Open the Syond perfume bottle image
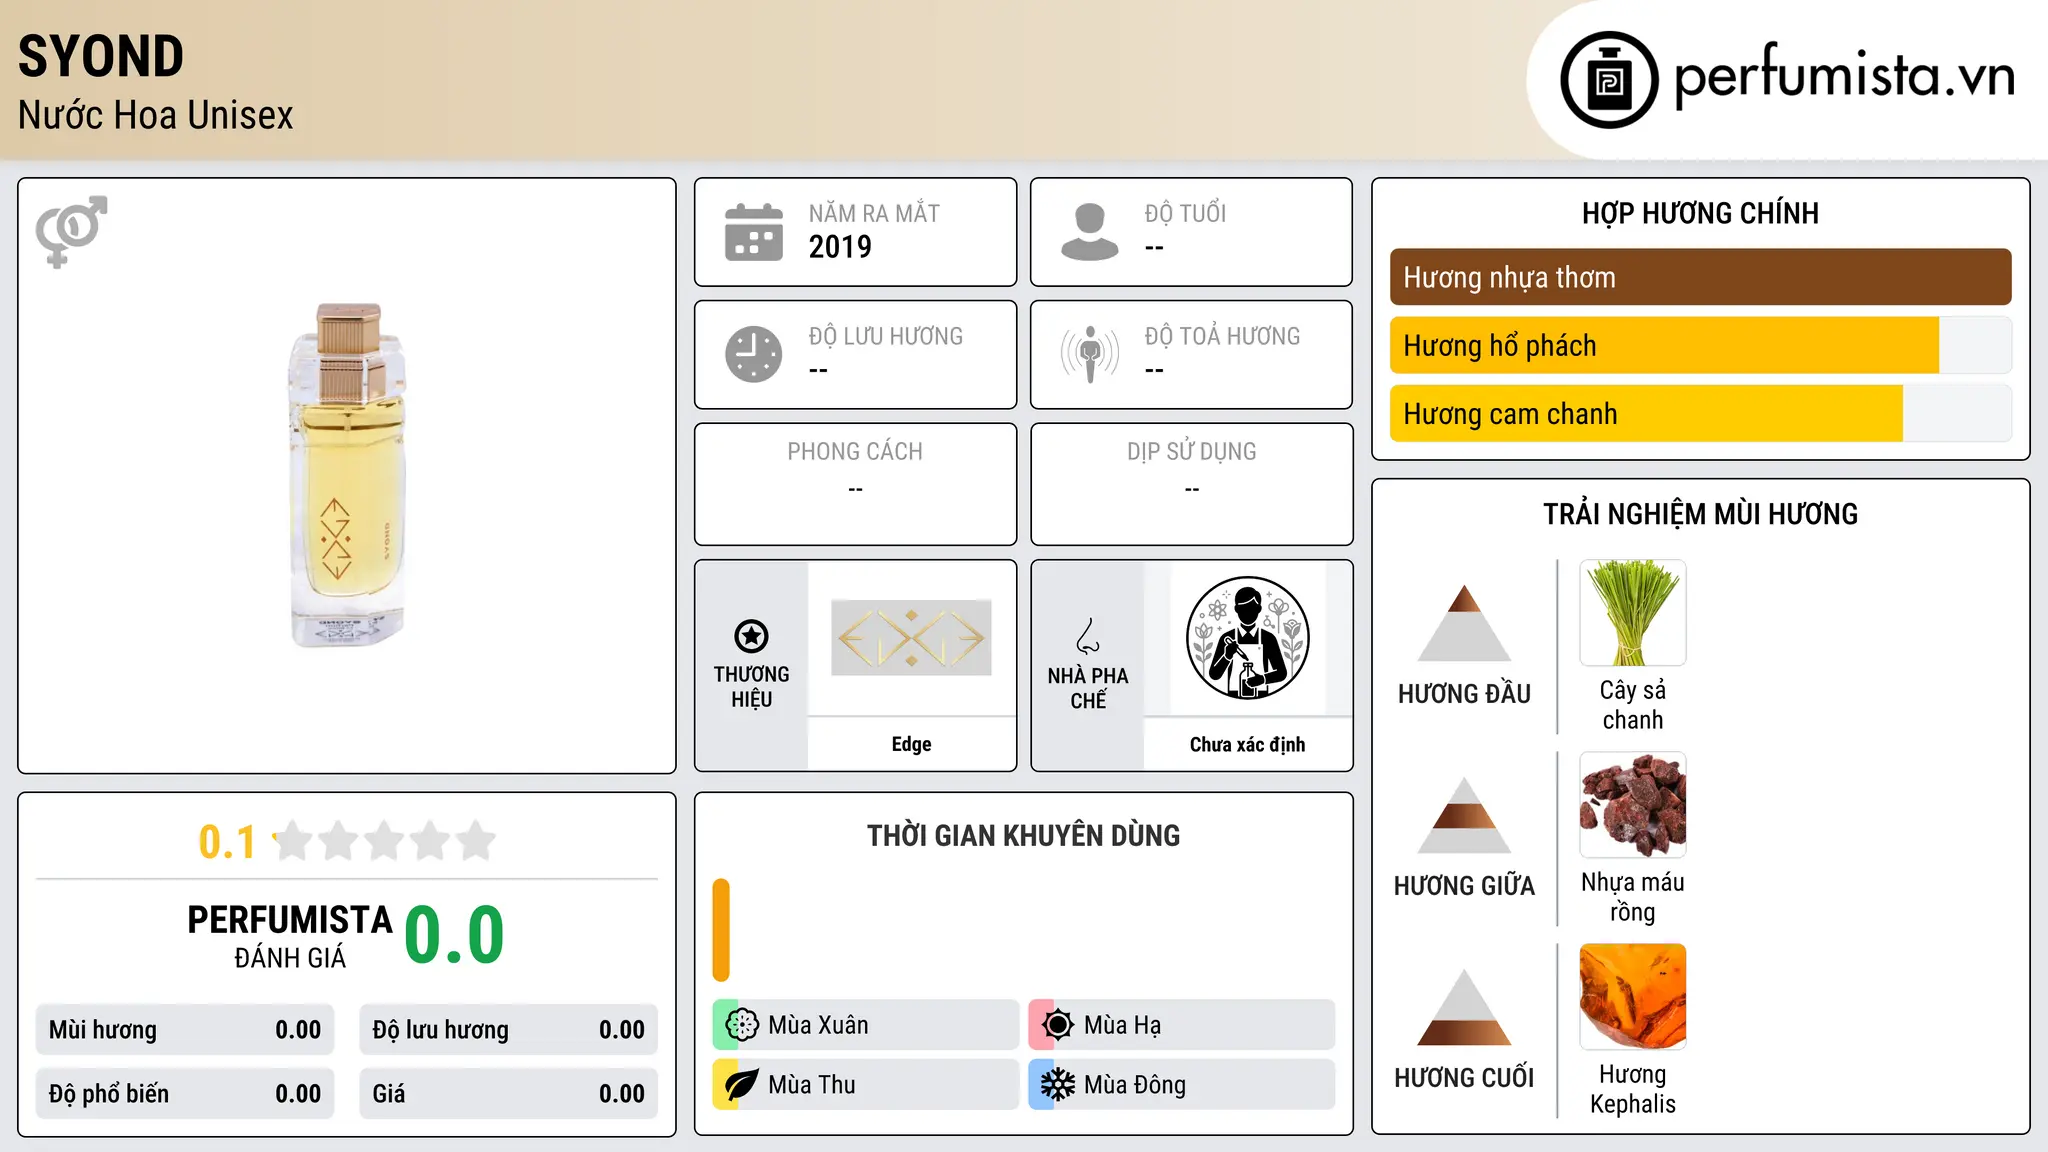Screen dimensions: 2048x1152 coord(347,475)
